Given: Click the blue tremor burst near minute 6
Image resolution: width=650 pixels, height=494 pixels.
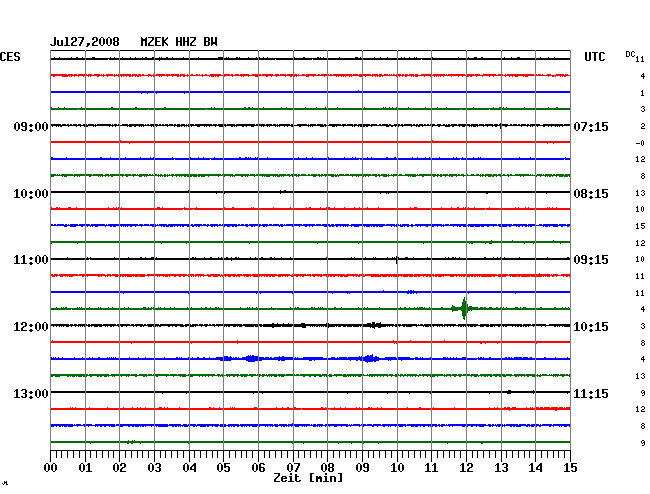Looking at the screenshot, I should pyautogui.click(x=250, y=358).
